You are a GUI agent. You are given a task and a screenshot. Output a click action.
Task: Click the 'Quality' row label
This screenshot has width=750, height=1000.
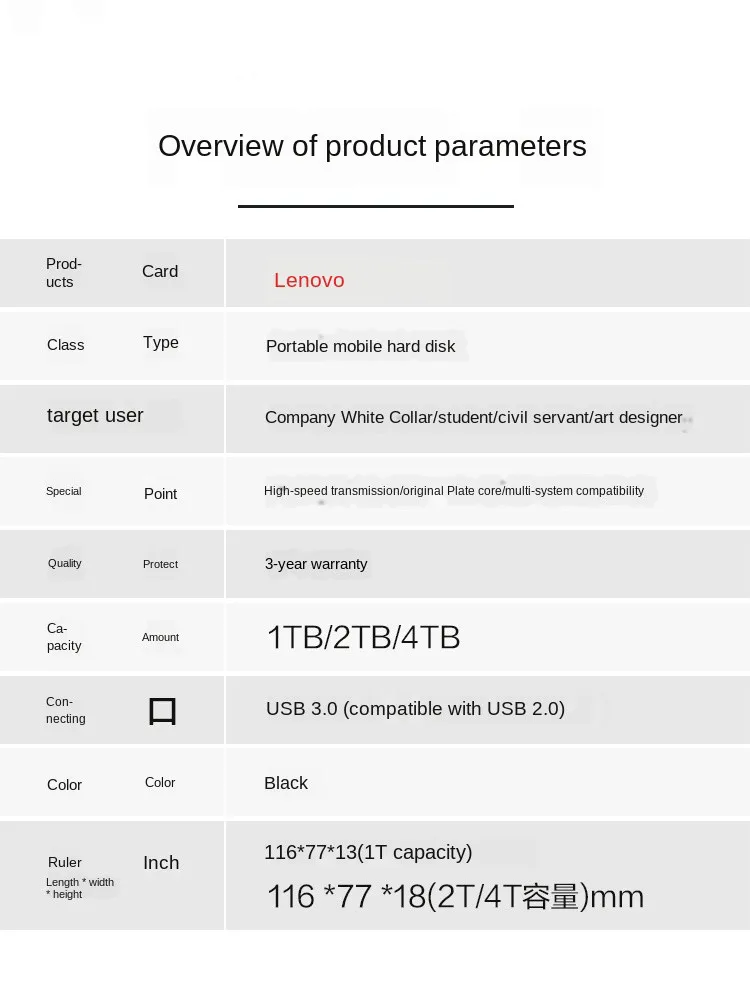(65, 563)
